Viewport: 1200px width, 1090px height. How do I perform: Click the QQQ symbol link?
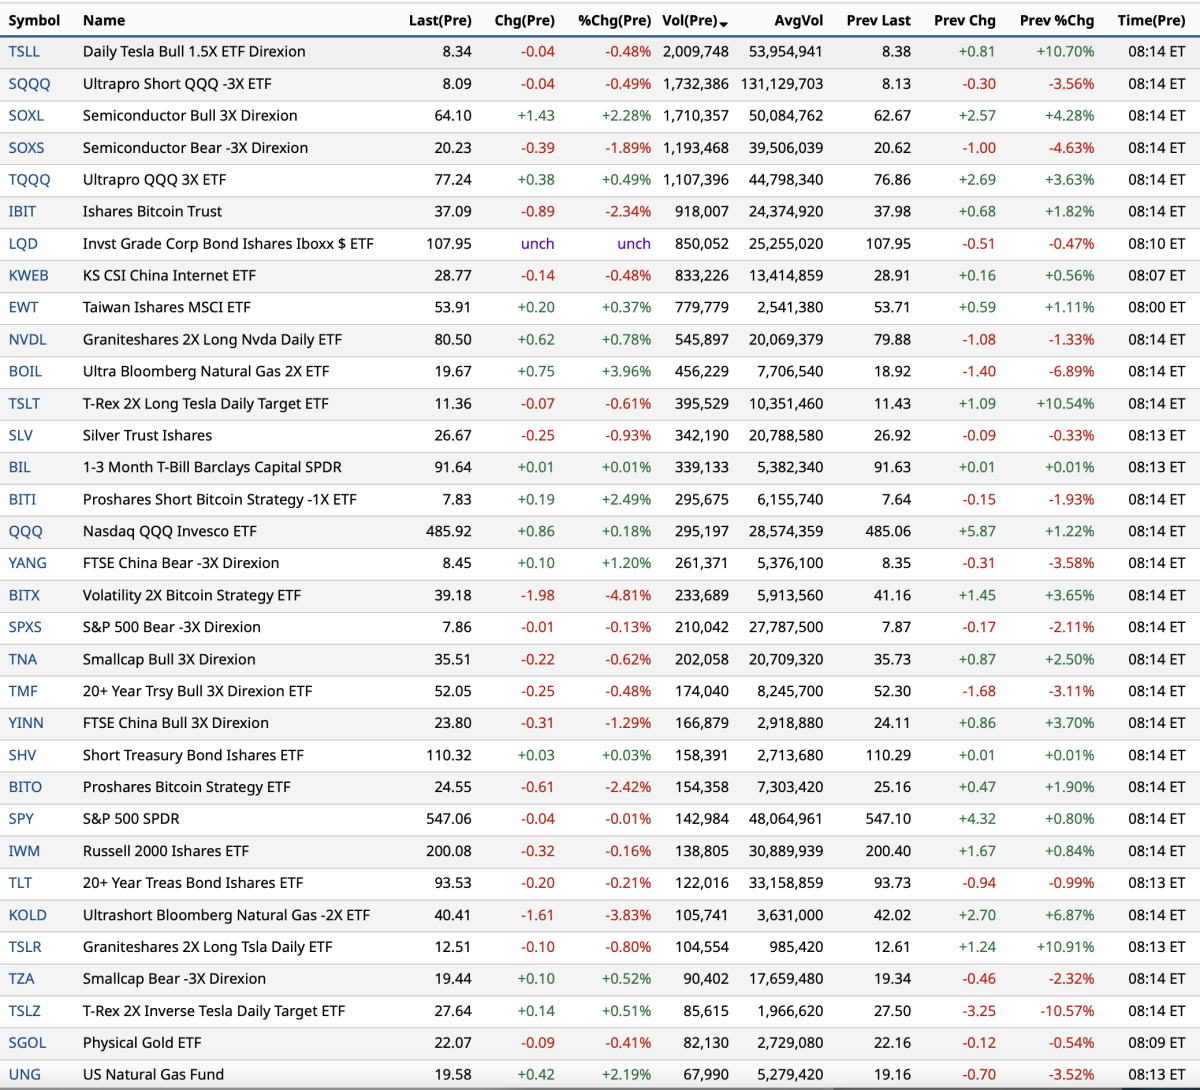click(25, 532)
